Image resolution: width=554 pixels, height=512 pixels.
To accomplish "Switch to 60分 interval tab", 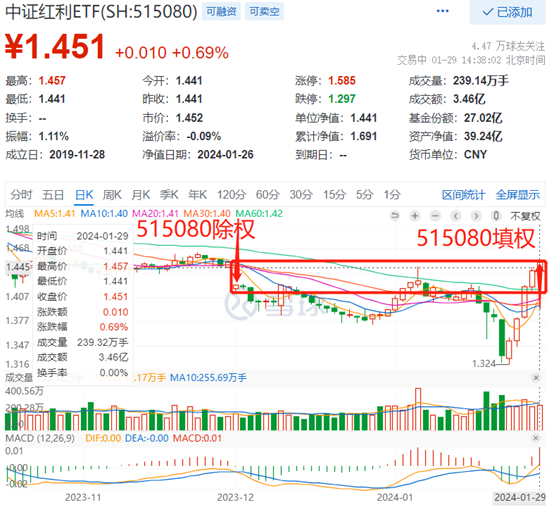I will point(267,195).
